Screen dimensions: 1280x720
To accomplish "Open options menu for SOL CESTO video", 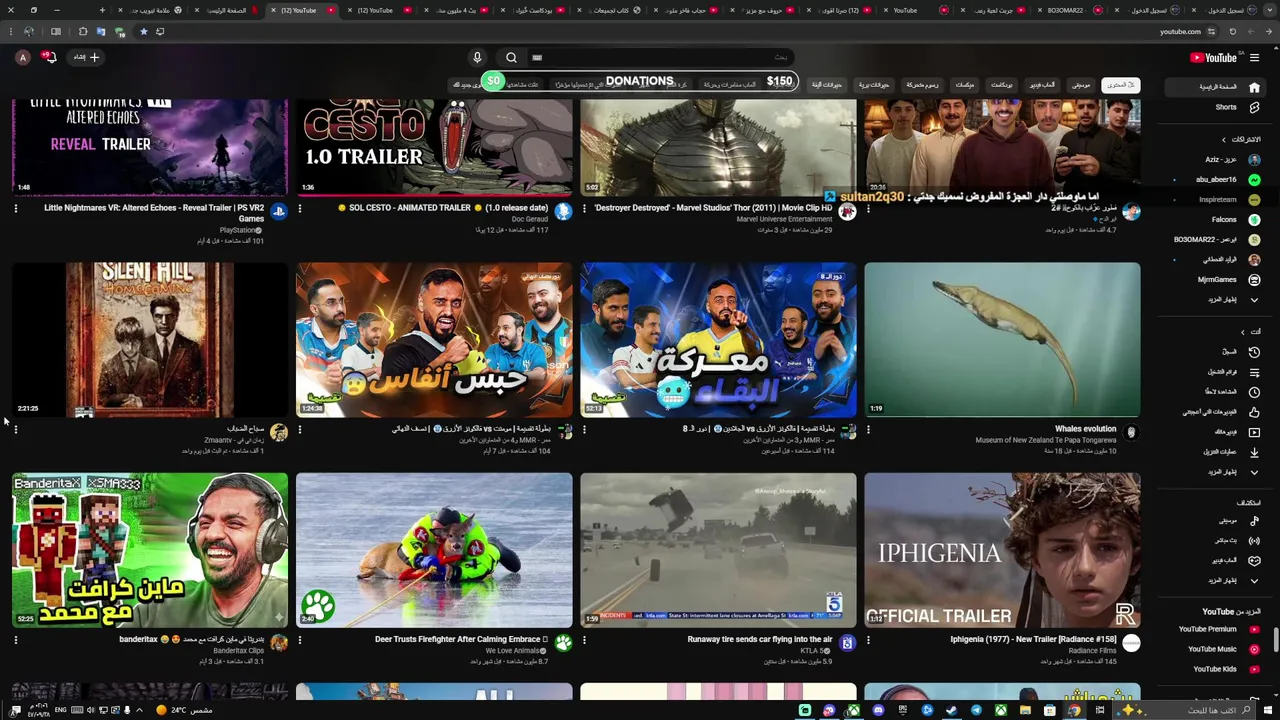I will coord(299,209).
